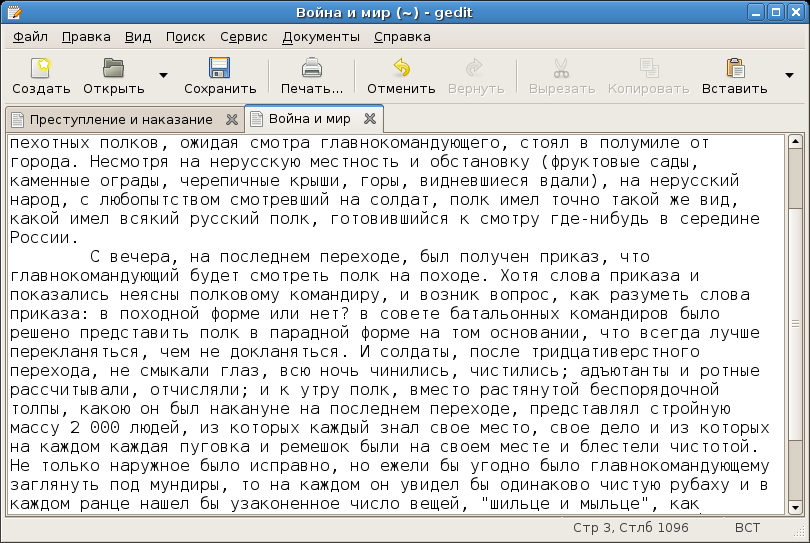The height and width of the screenshot is (543, 810).
Task: Click document icon on Война и мир tab
Action: (x=256, y=119)
